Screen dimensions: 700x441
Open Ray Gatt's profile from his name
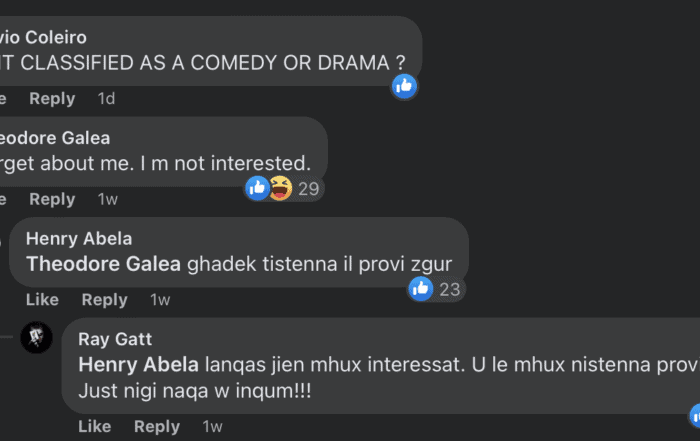tap(115, 339)
